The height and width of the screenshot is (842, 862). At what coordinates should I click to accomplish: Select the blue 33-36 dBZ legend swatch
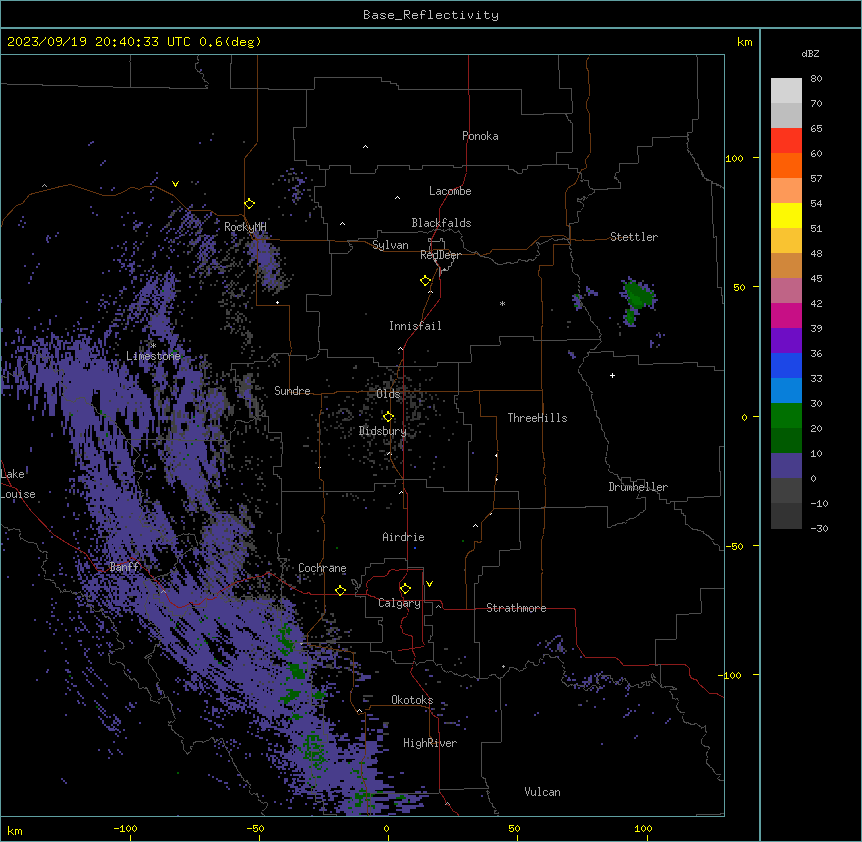click(x=786, y=365)
